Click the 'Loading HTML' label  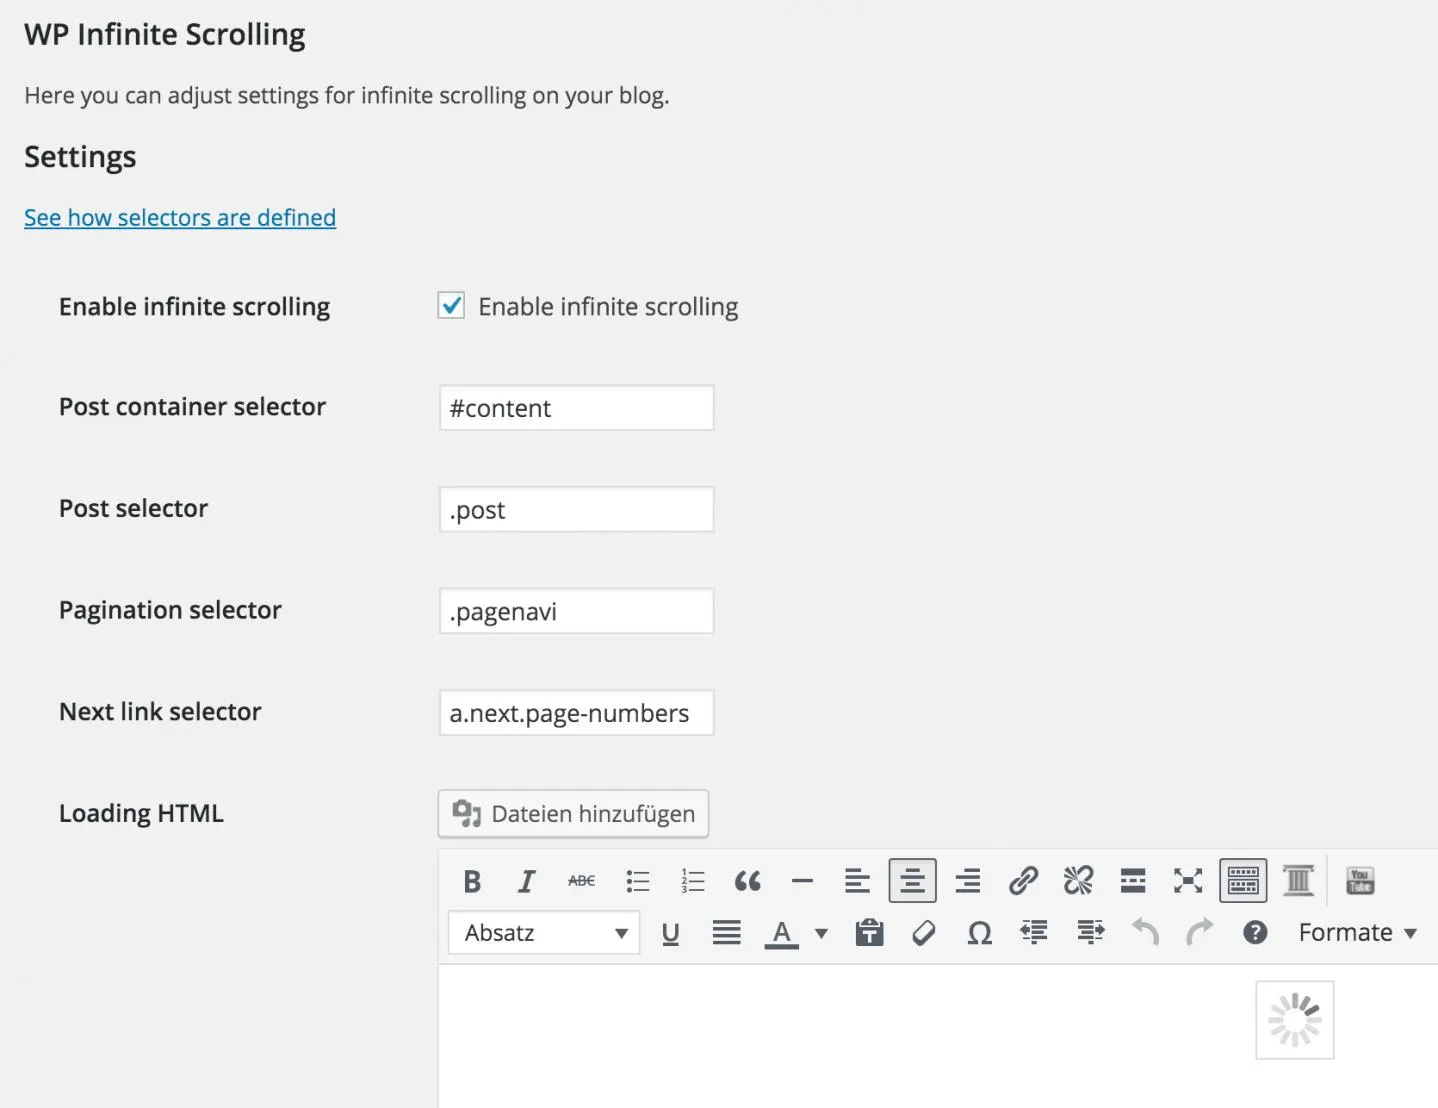pos(141,814)
